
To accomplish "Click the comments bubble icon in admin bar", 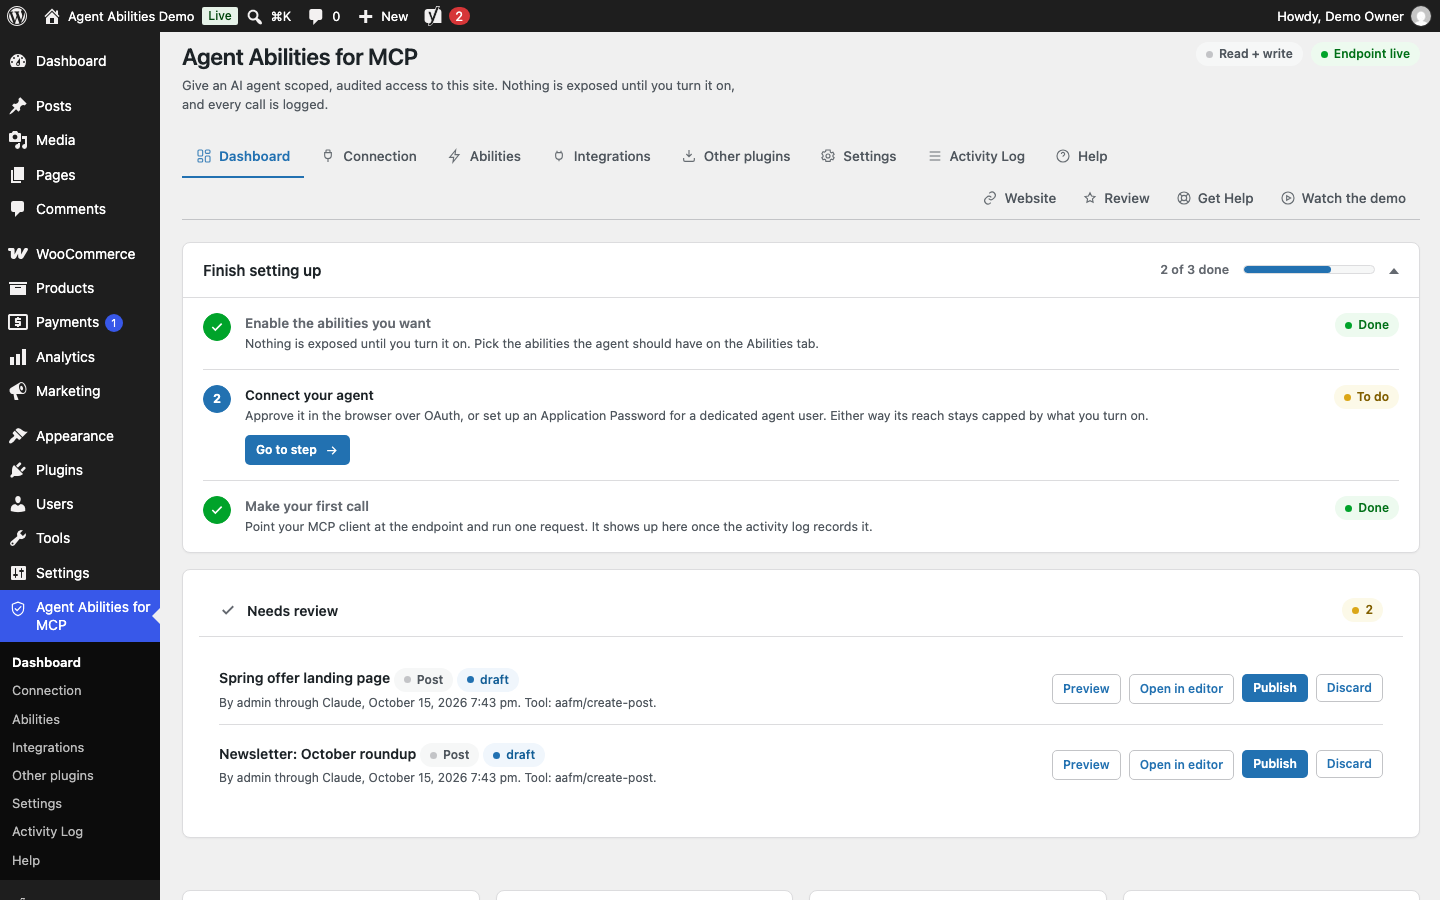I will 316,16.
